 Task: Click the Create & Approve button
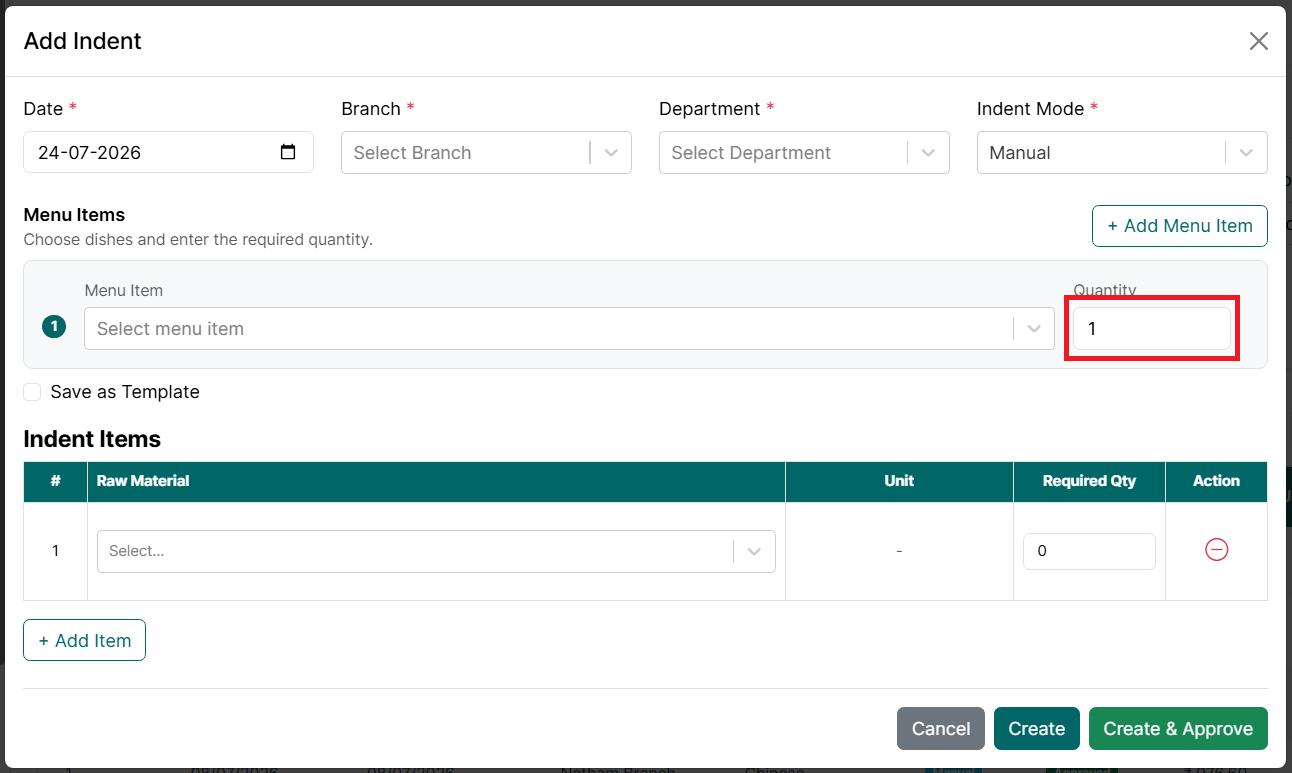tap(1178, 728)
